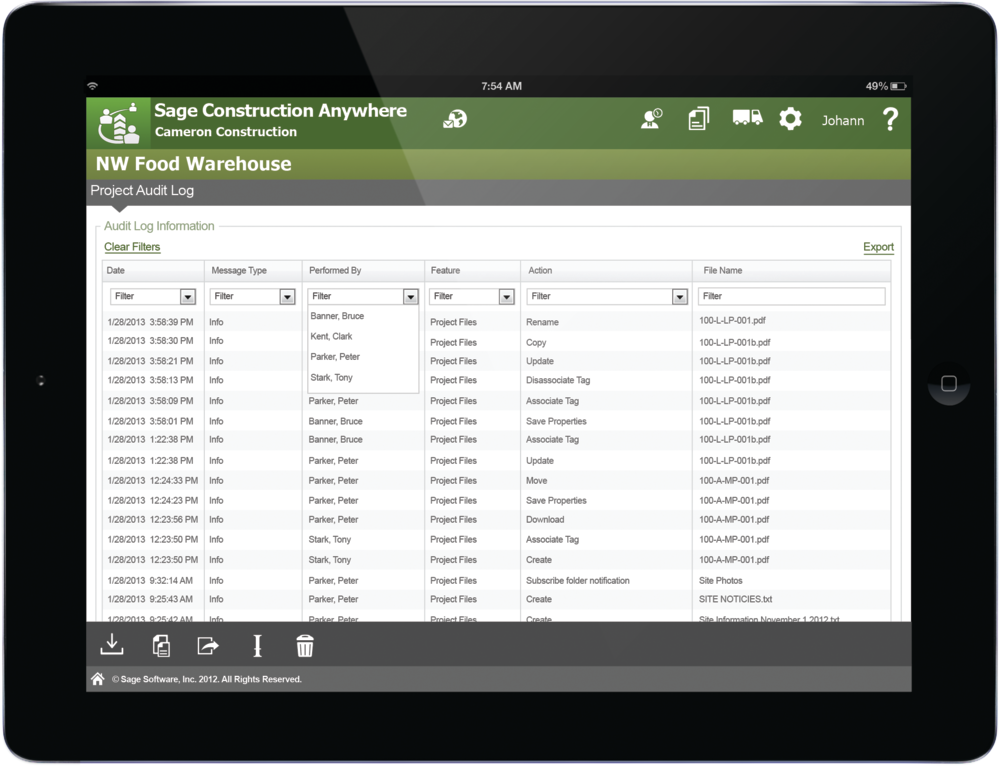Click the Rename action cell
1000x766 pixels.
(x=542, y=322)
